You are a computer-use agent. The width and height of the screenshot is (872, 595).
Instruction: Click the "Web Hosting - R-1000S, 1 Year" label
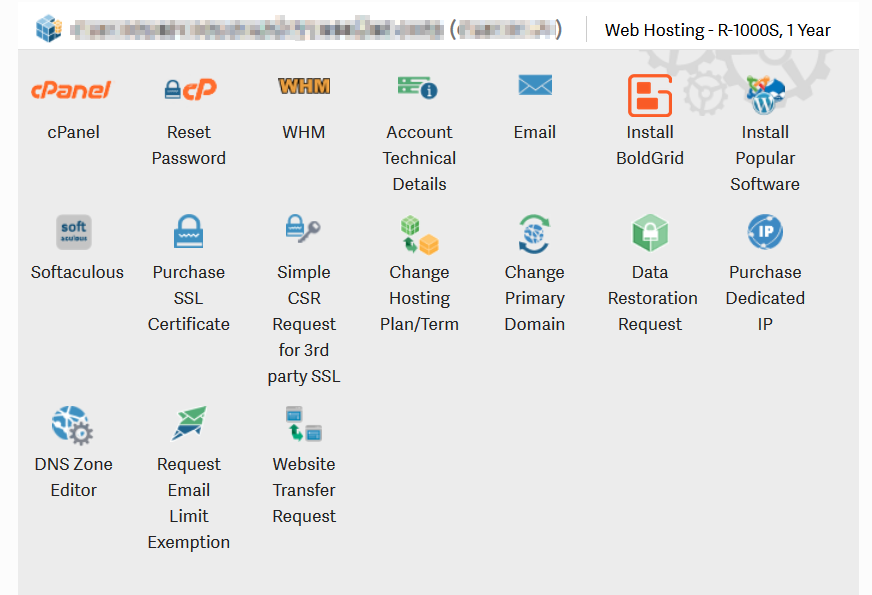(717, 30)
